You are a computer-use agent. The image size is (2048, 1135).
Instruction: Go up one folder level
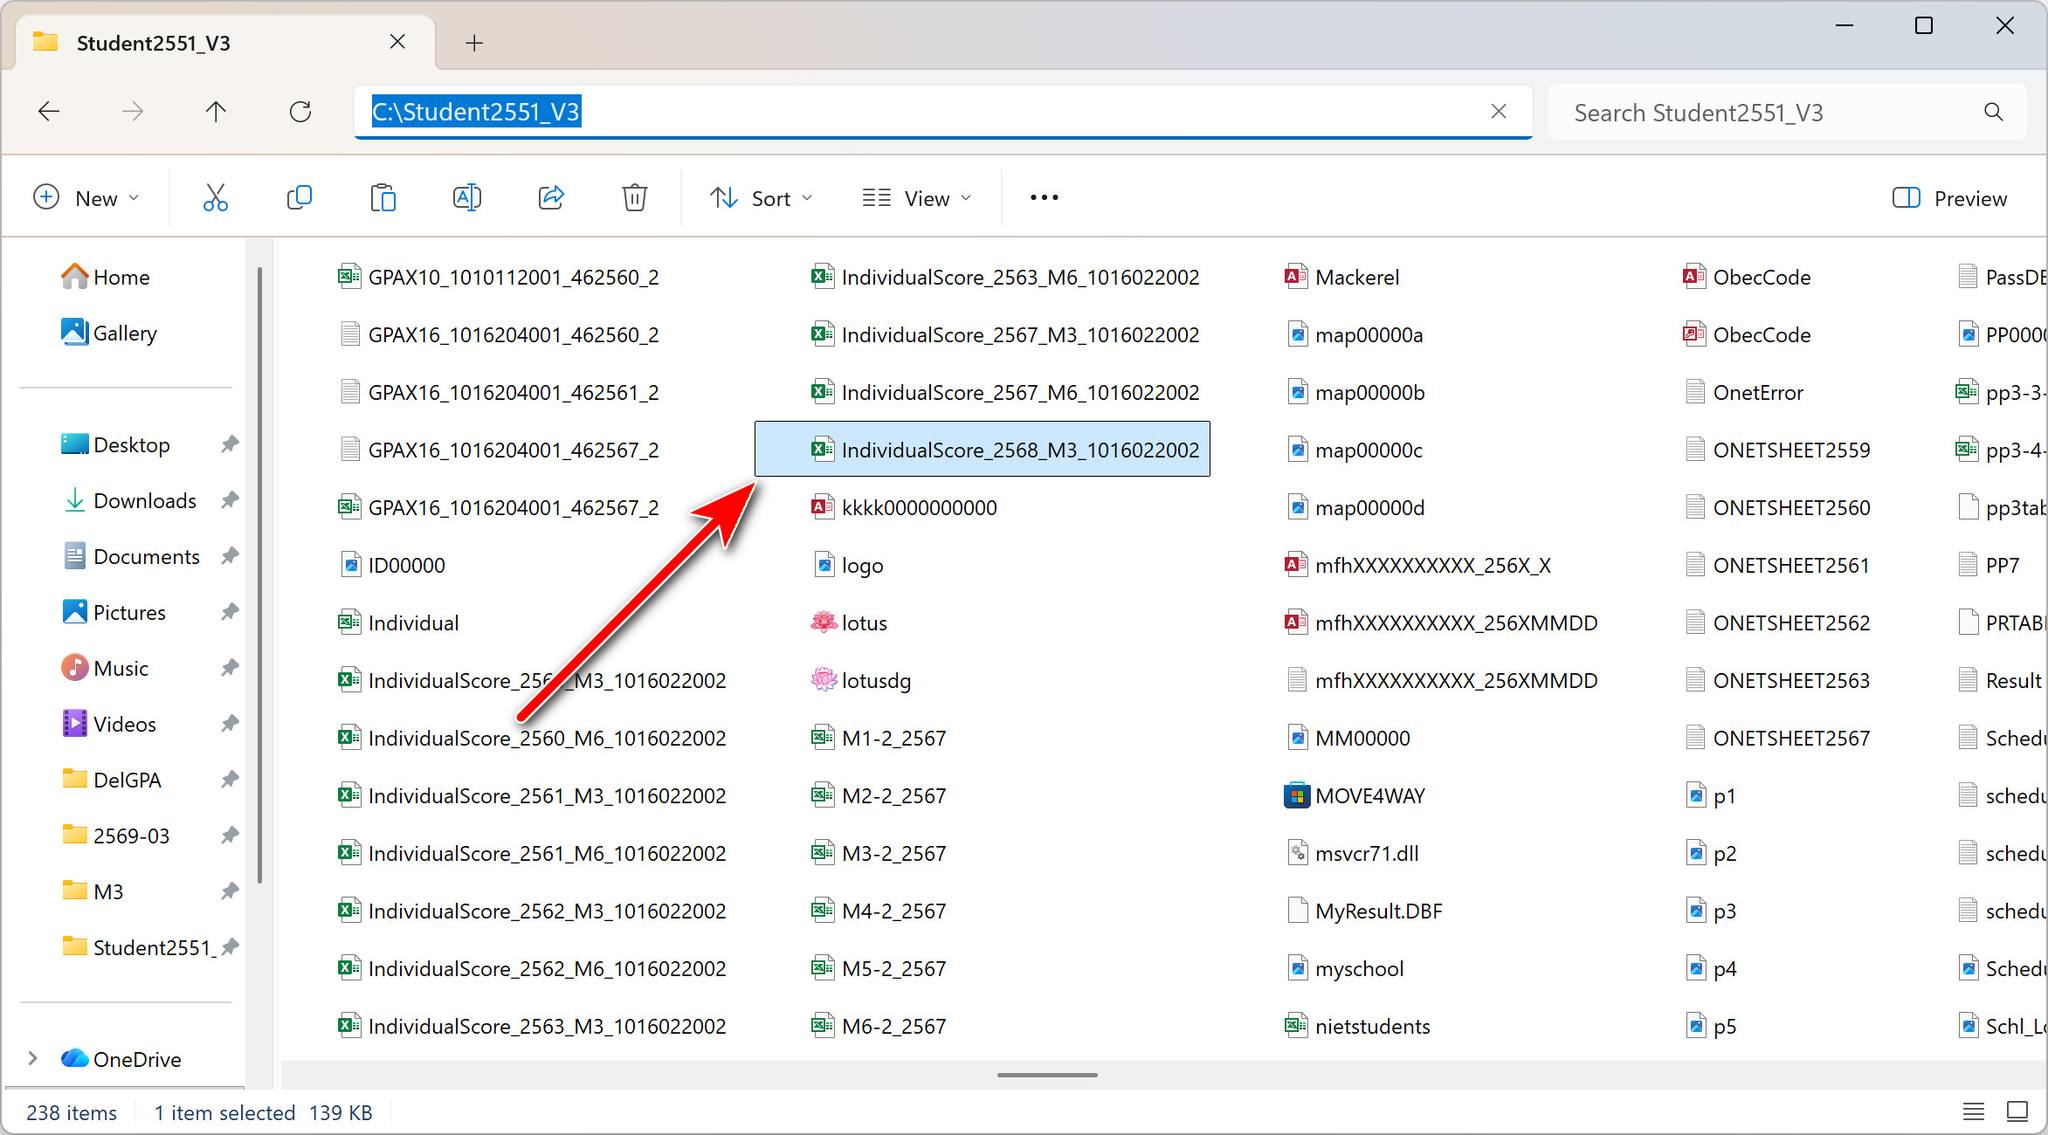coord(216,112)
